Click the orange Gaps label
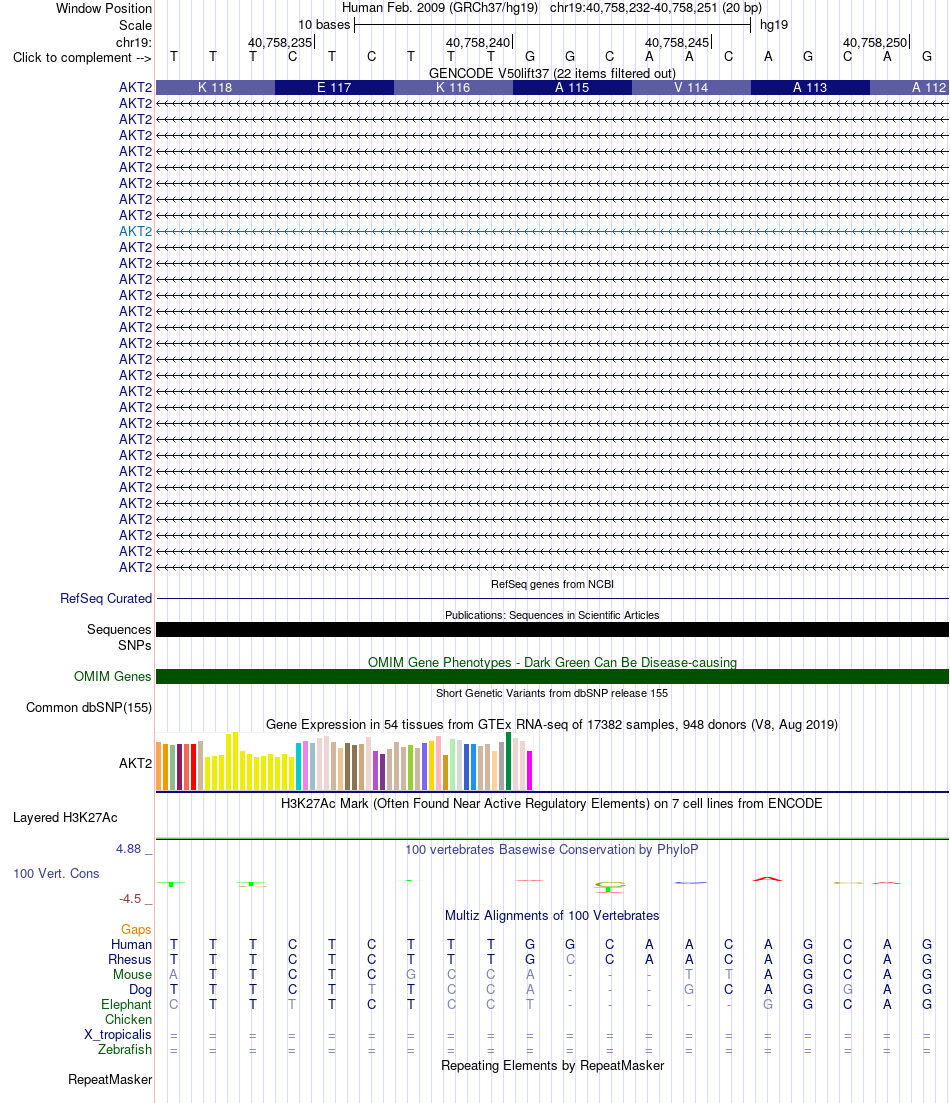This screenshot has width=950, height=1103. click(136, 930)
